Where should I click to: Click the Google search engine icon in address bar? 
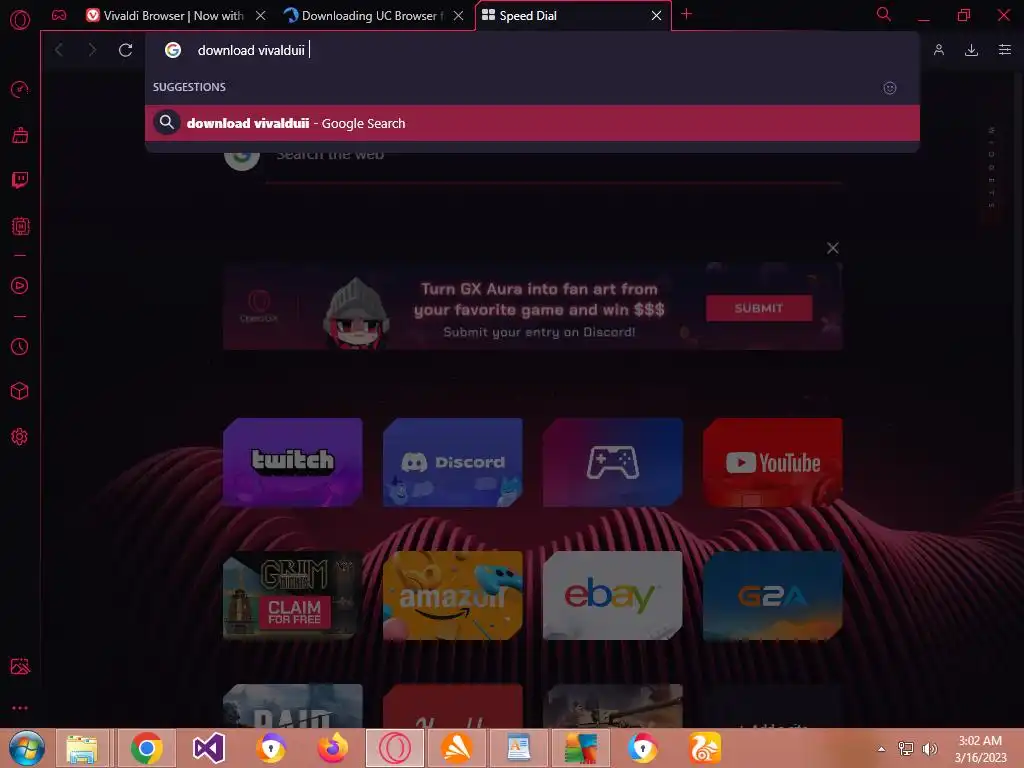tap(172, 50)
